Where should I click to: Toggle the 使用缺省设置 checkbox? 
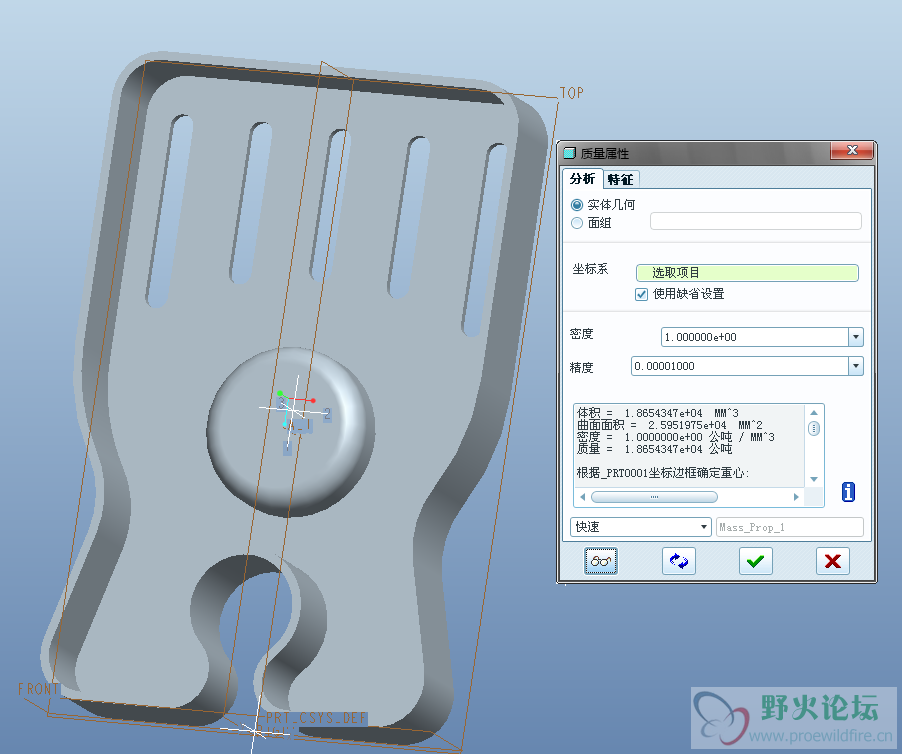641,294
